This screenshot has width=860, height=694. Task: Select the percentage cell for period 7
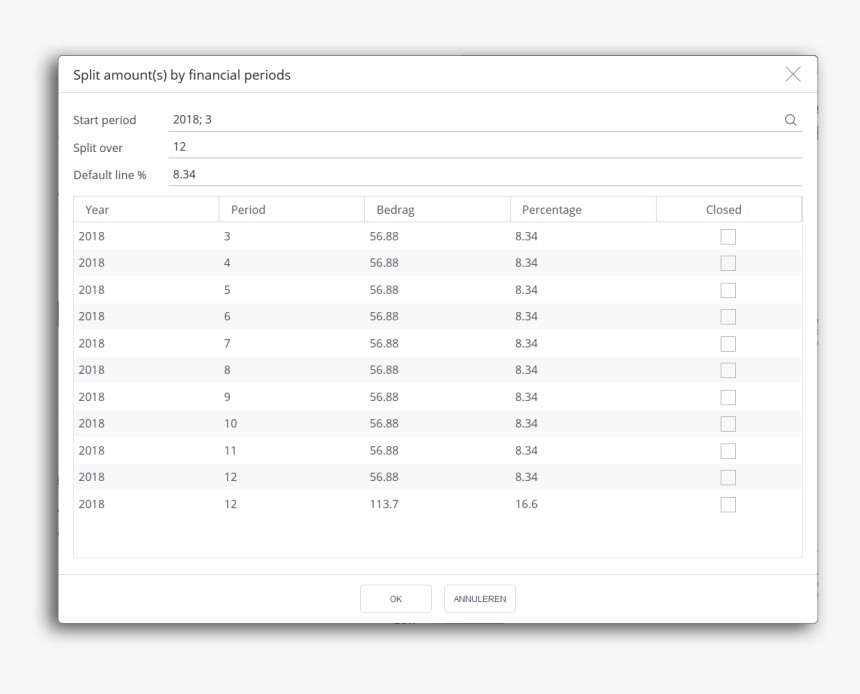point(583,343)
